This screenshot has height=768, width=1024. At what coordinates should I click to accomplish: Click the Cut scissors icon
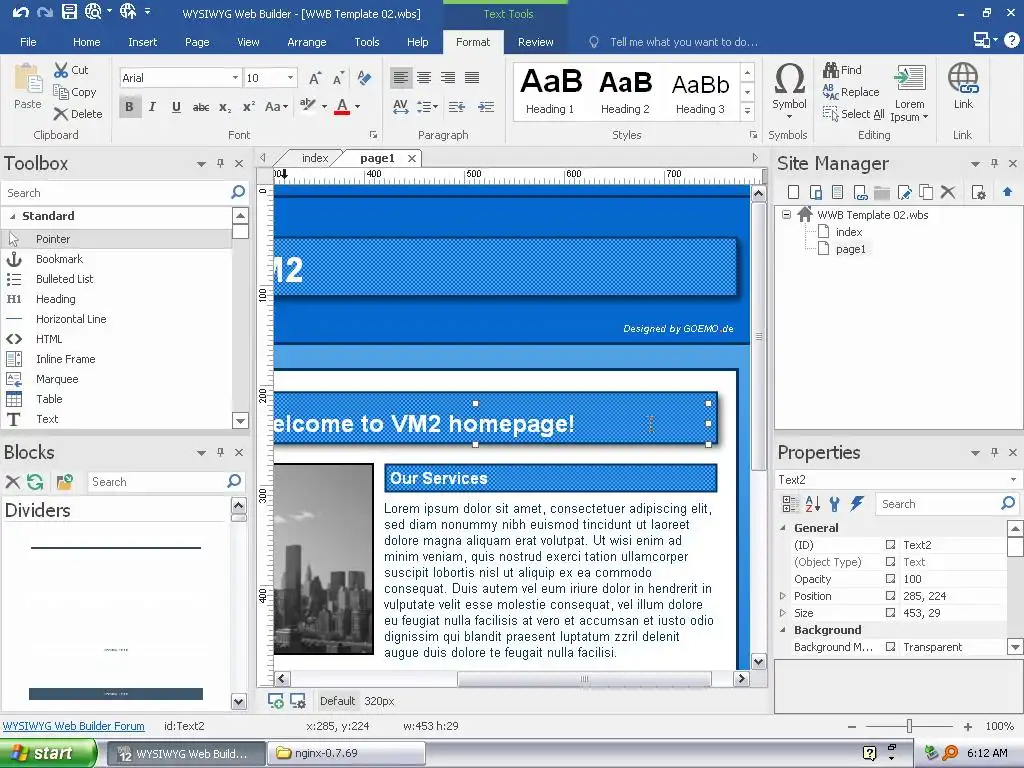[x=61, y=70]
